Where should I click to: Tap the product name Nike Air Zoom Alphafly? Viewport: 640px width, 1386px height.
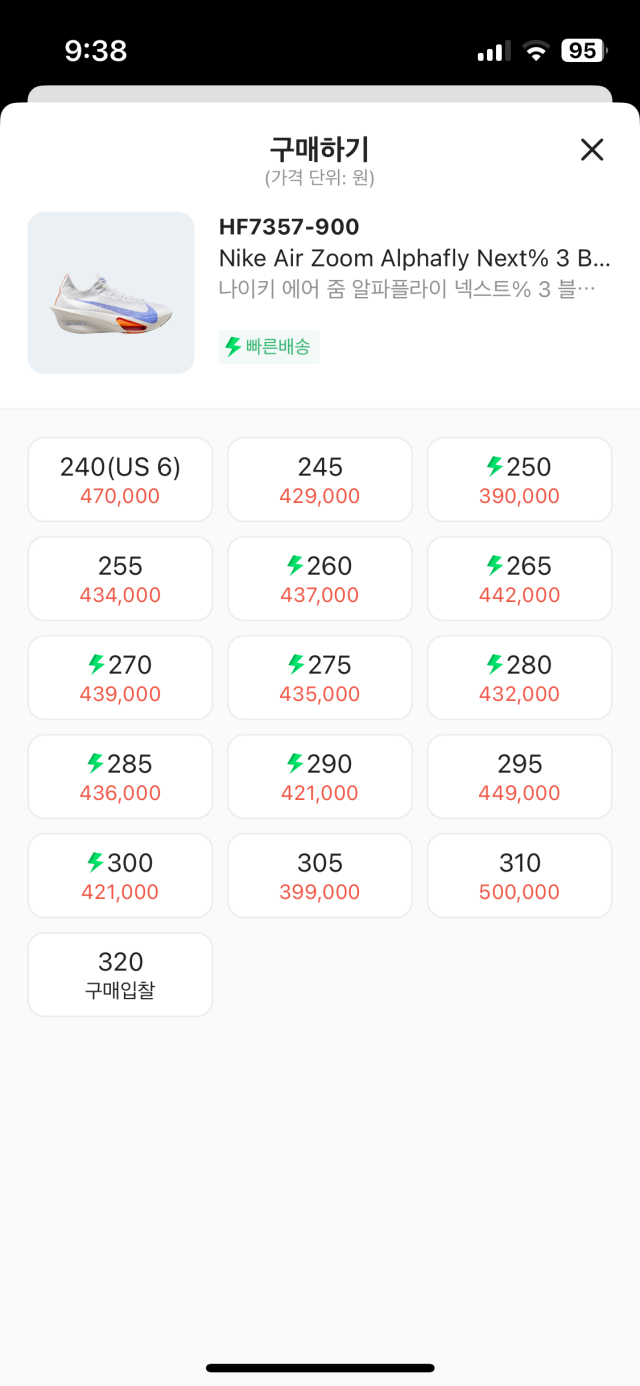tap(414, 258)
